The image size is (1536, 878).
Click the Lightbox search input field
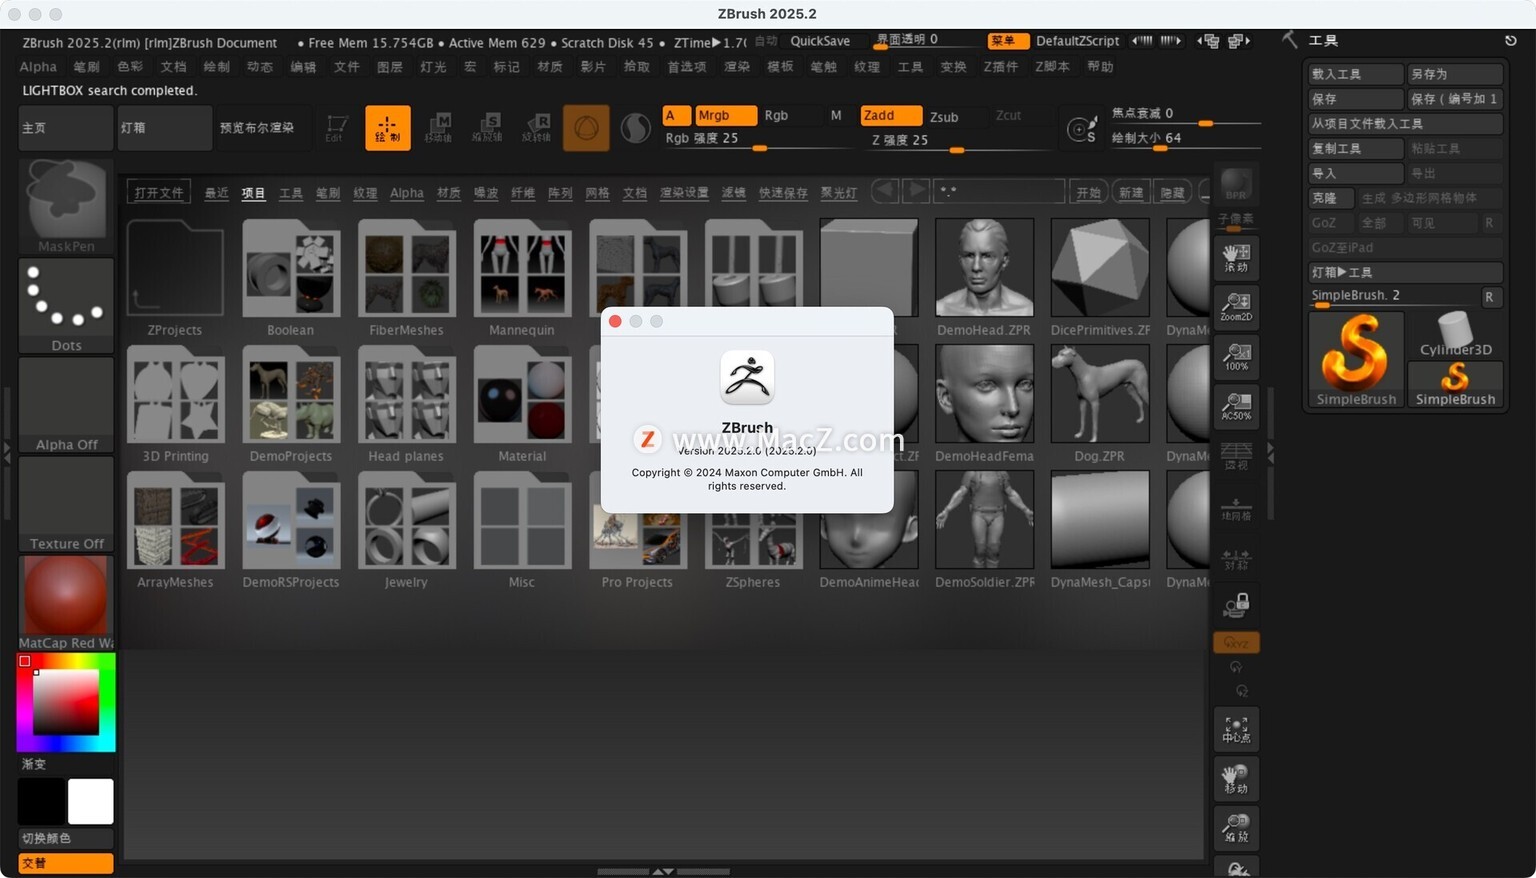(999, 191)
